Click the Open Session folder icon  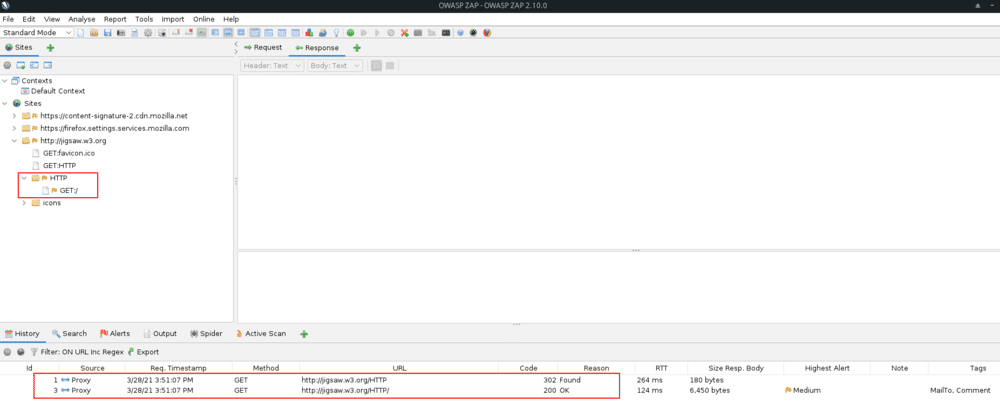(94, 33)
